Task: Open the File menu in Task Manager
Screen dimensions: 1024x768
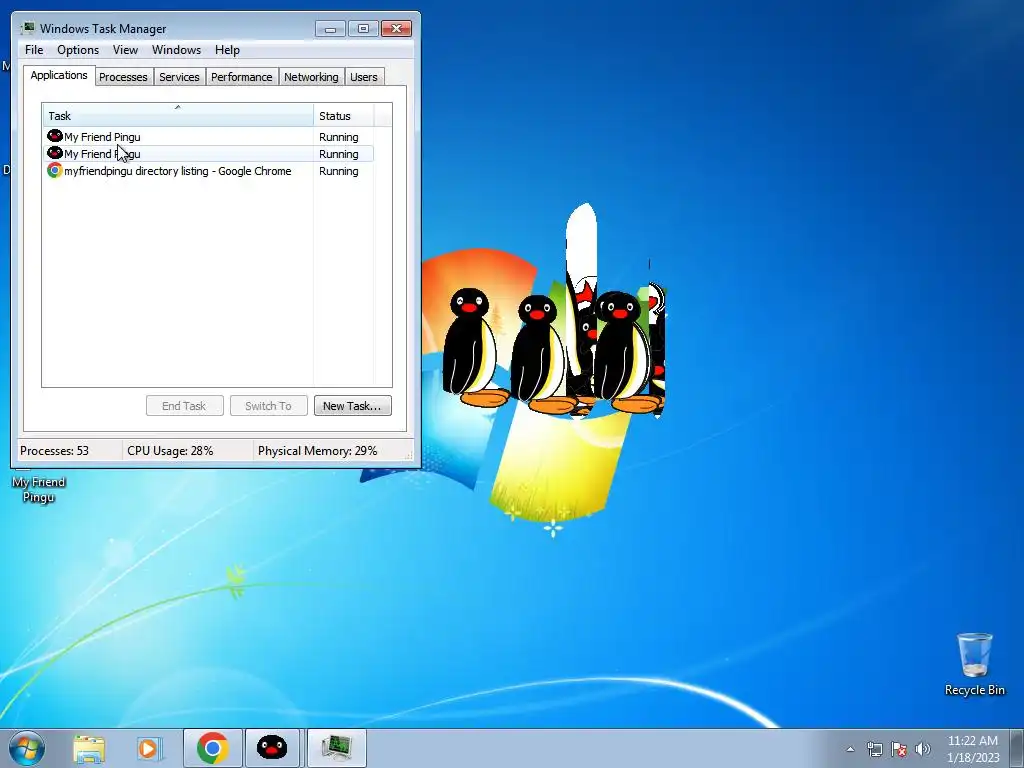Action: coord(34,50)
